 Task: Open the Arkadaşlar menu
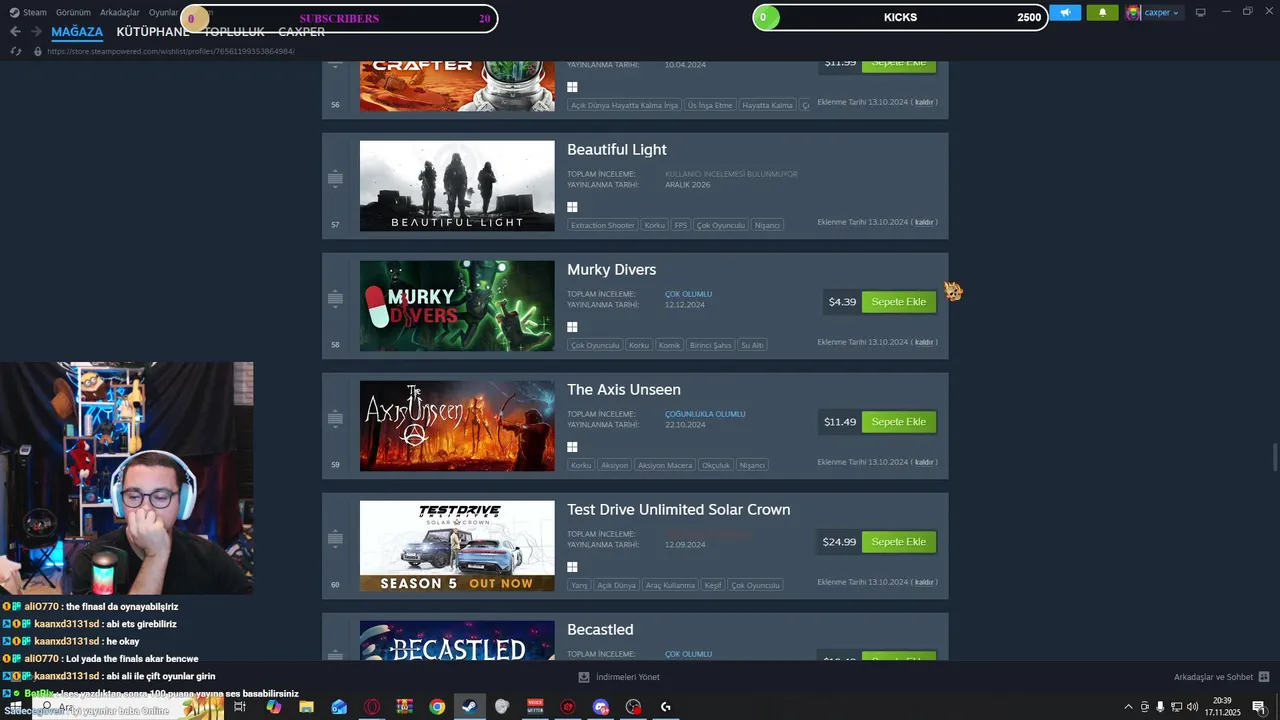[x=120, y=13]
